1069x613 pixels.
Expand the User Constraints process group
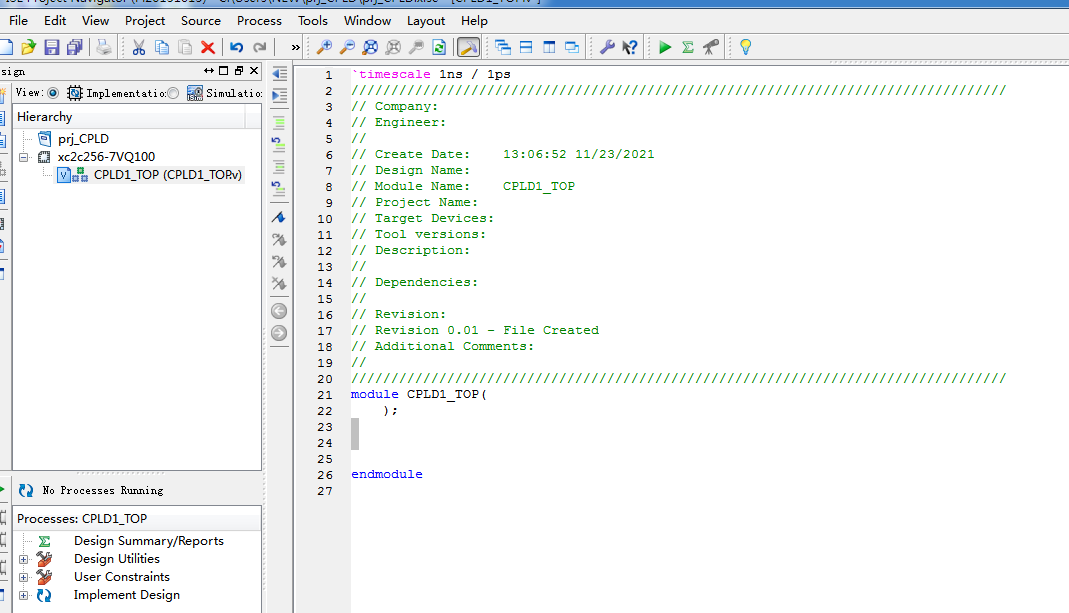[x=25, y=576]
